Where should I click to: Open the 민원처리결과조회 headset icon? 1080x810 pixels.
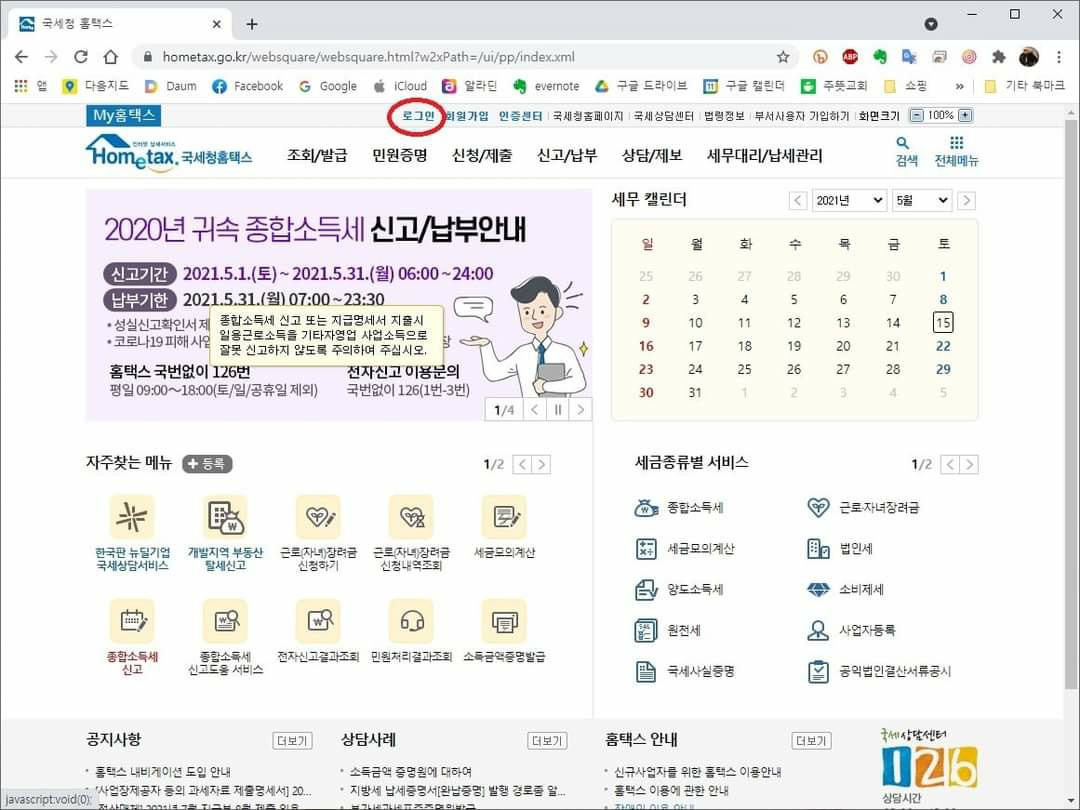(411, 620)
